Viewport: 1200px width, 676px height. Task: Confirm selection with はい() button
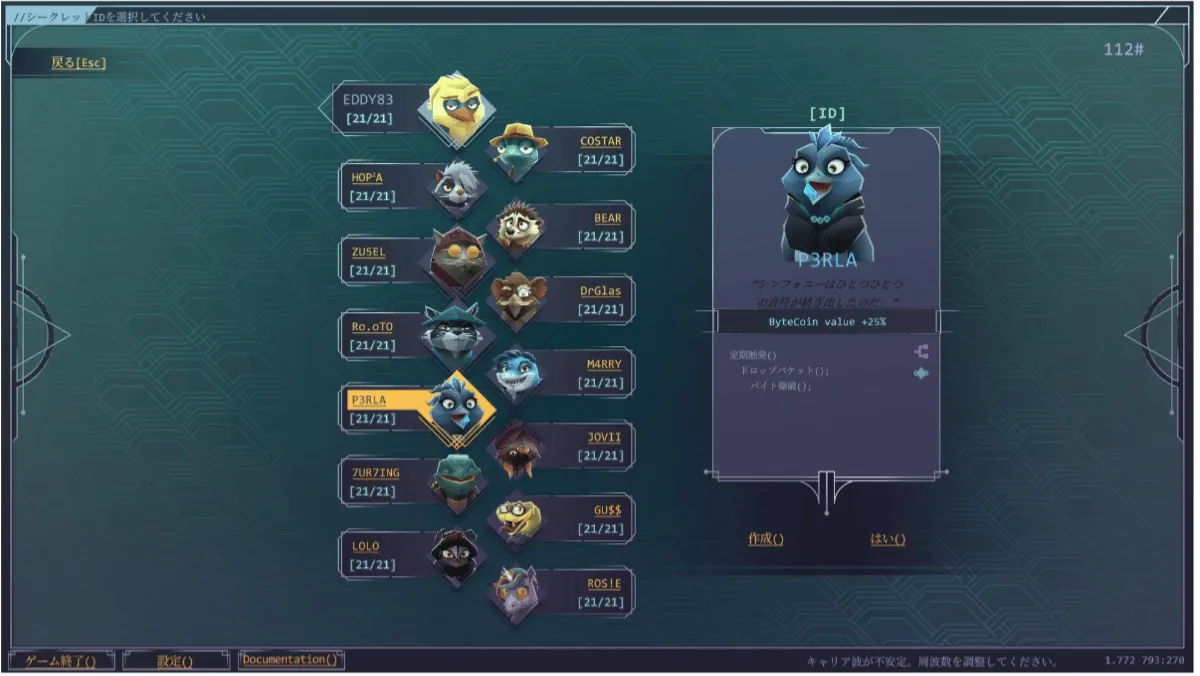888,539
